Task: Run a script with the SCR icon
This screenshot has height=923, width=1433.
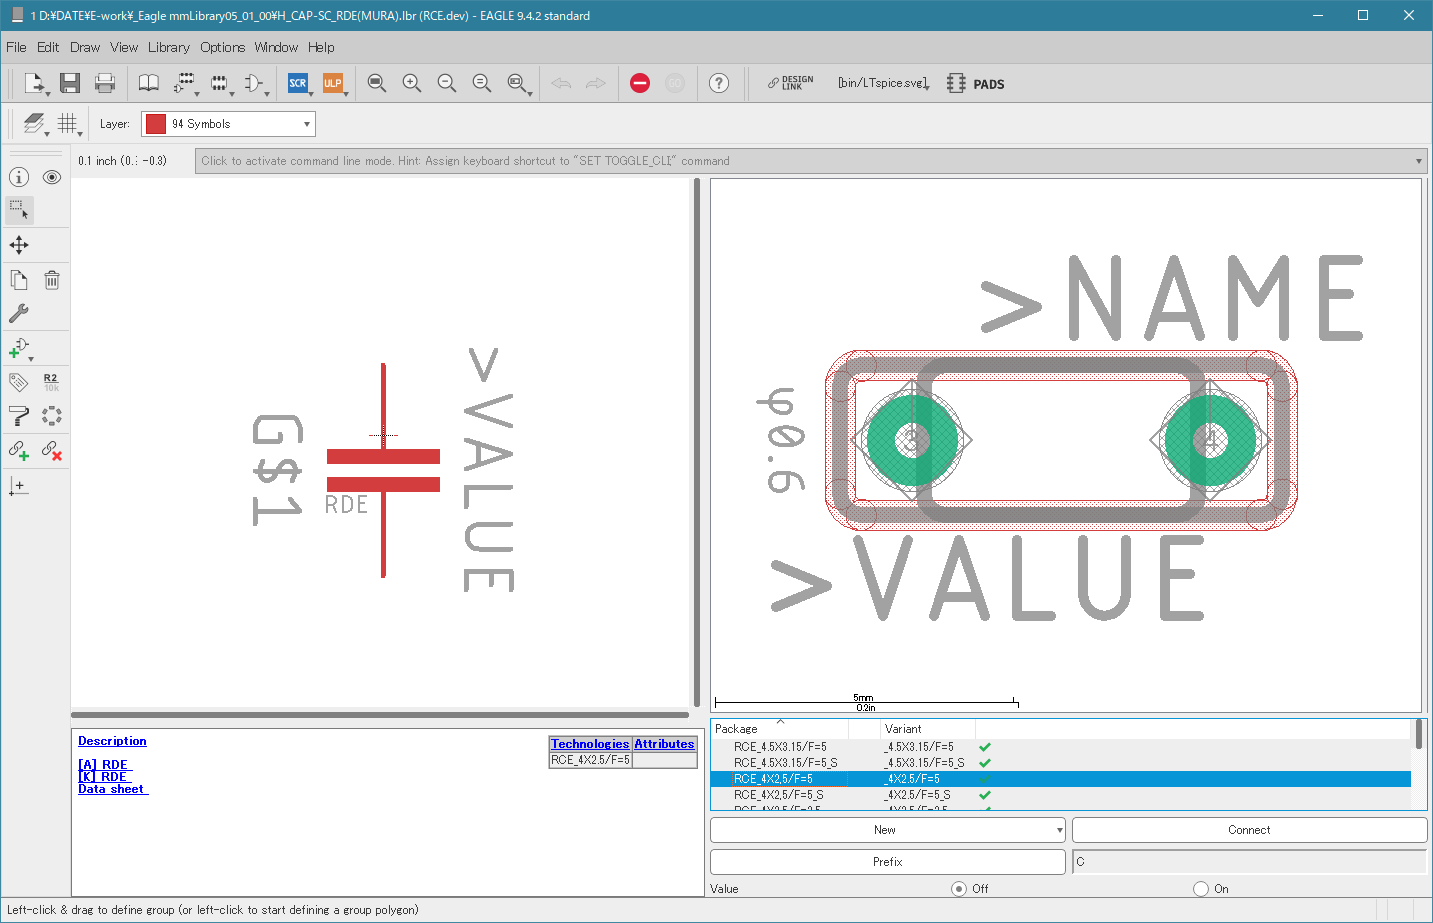Action: point(298,83)
